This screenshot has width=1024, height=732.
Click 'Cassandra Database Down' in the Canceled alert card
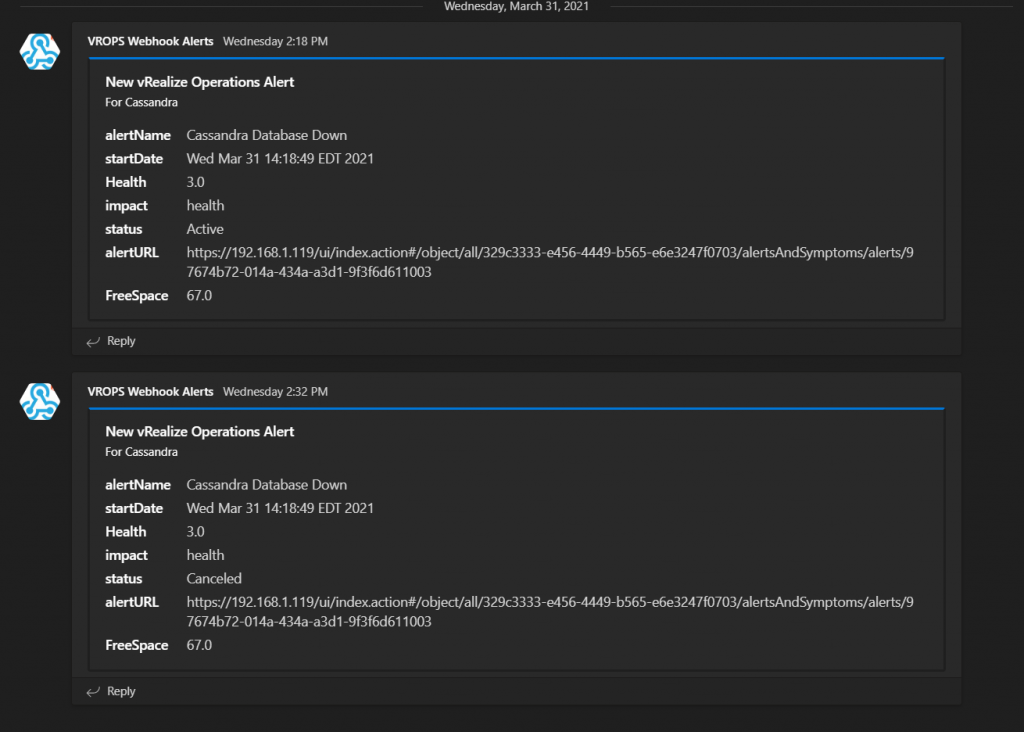pos(266,485)
